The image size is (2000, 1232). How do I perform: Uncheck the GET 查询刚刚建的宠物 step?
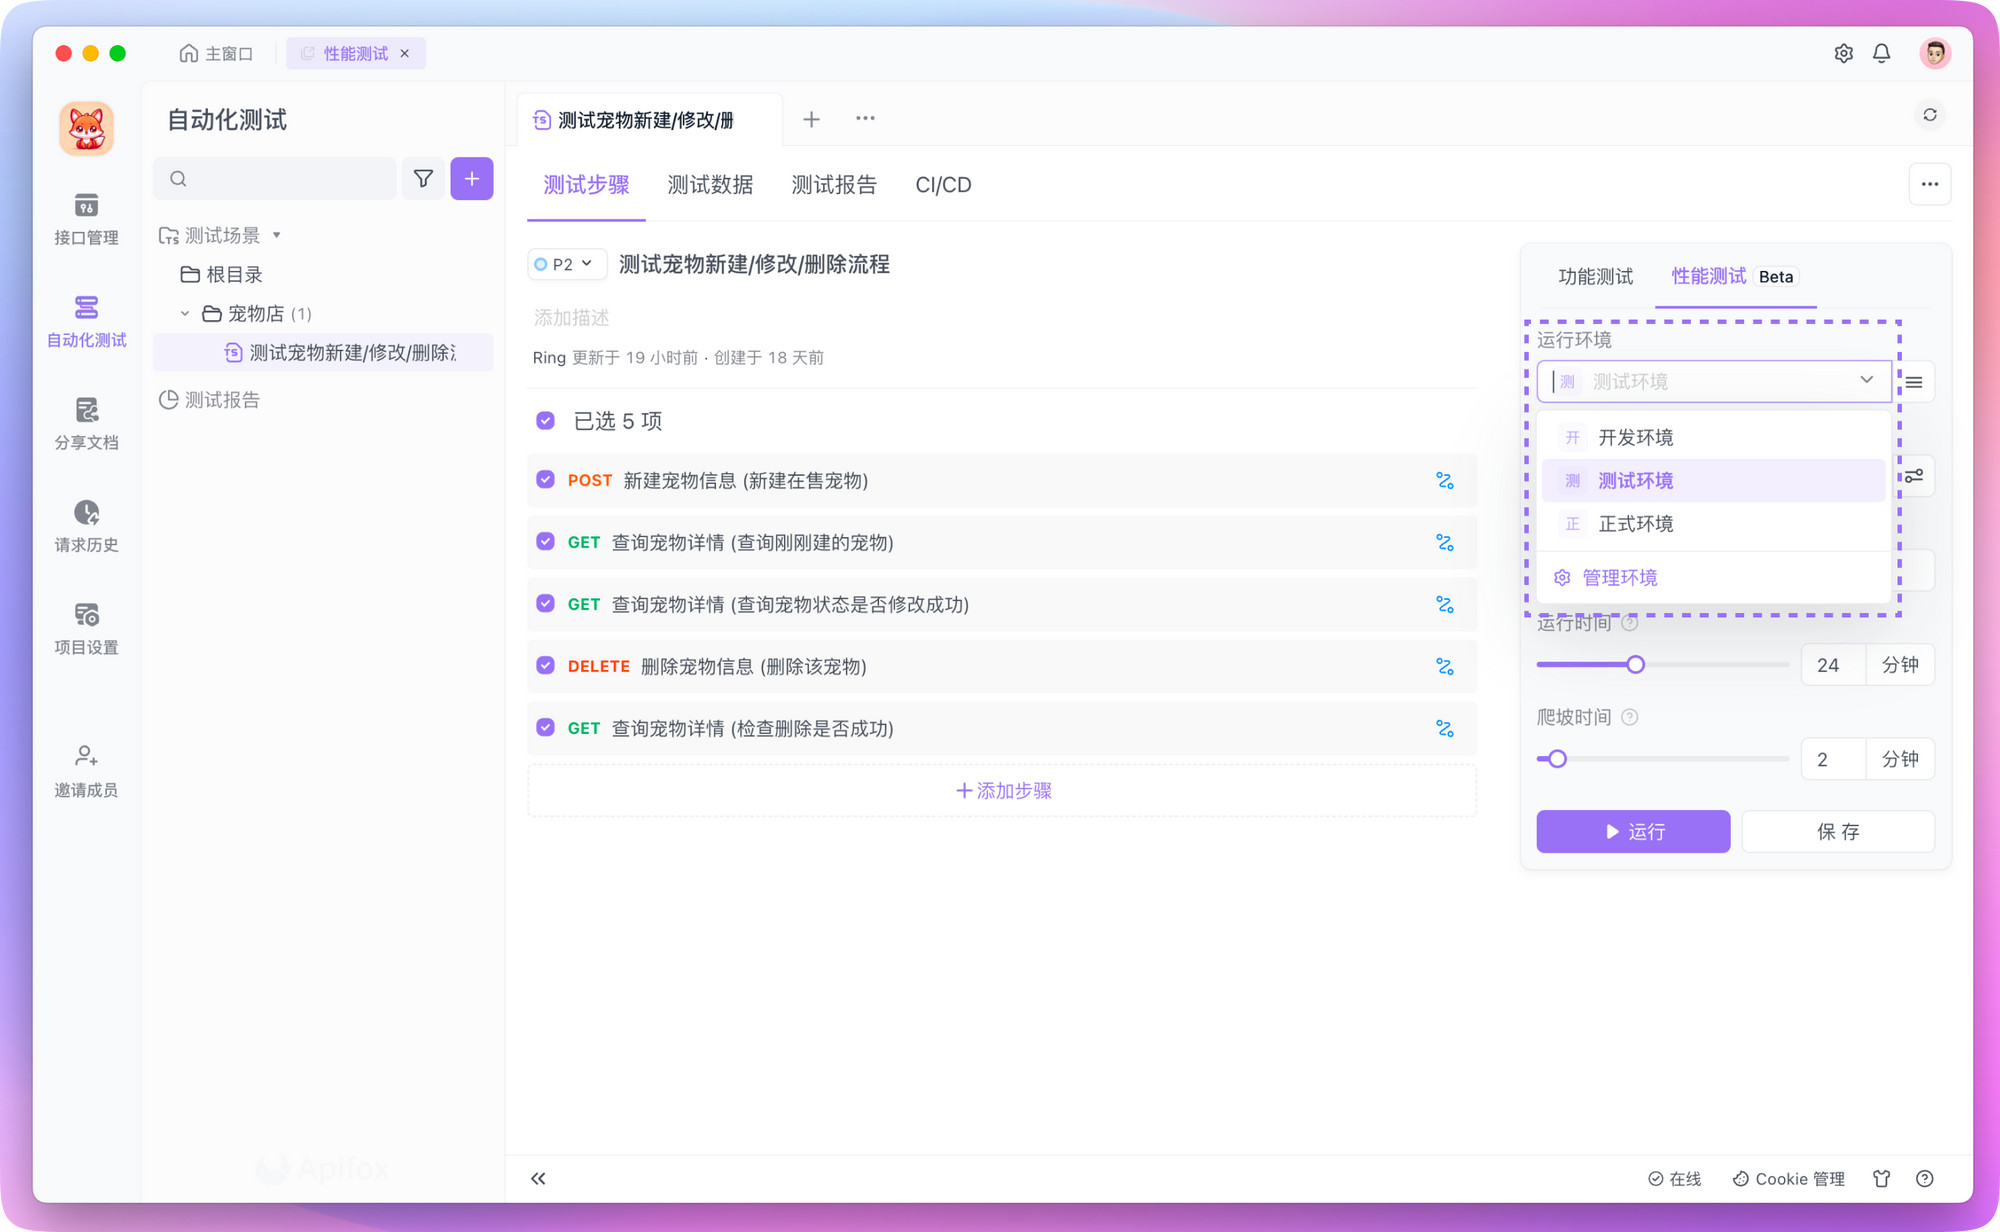click(545, 542)
